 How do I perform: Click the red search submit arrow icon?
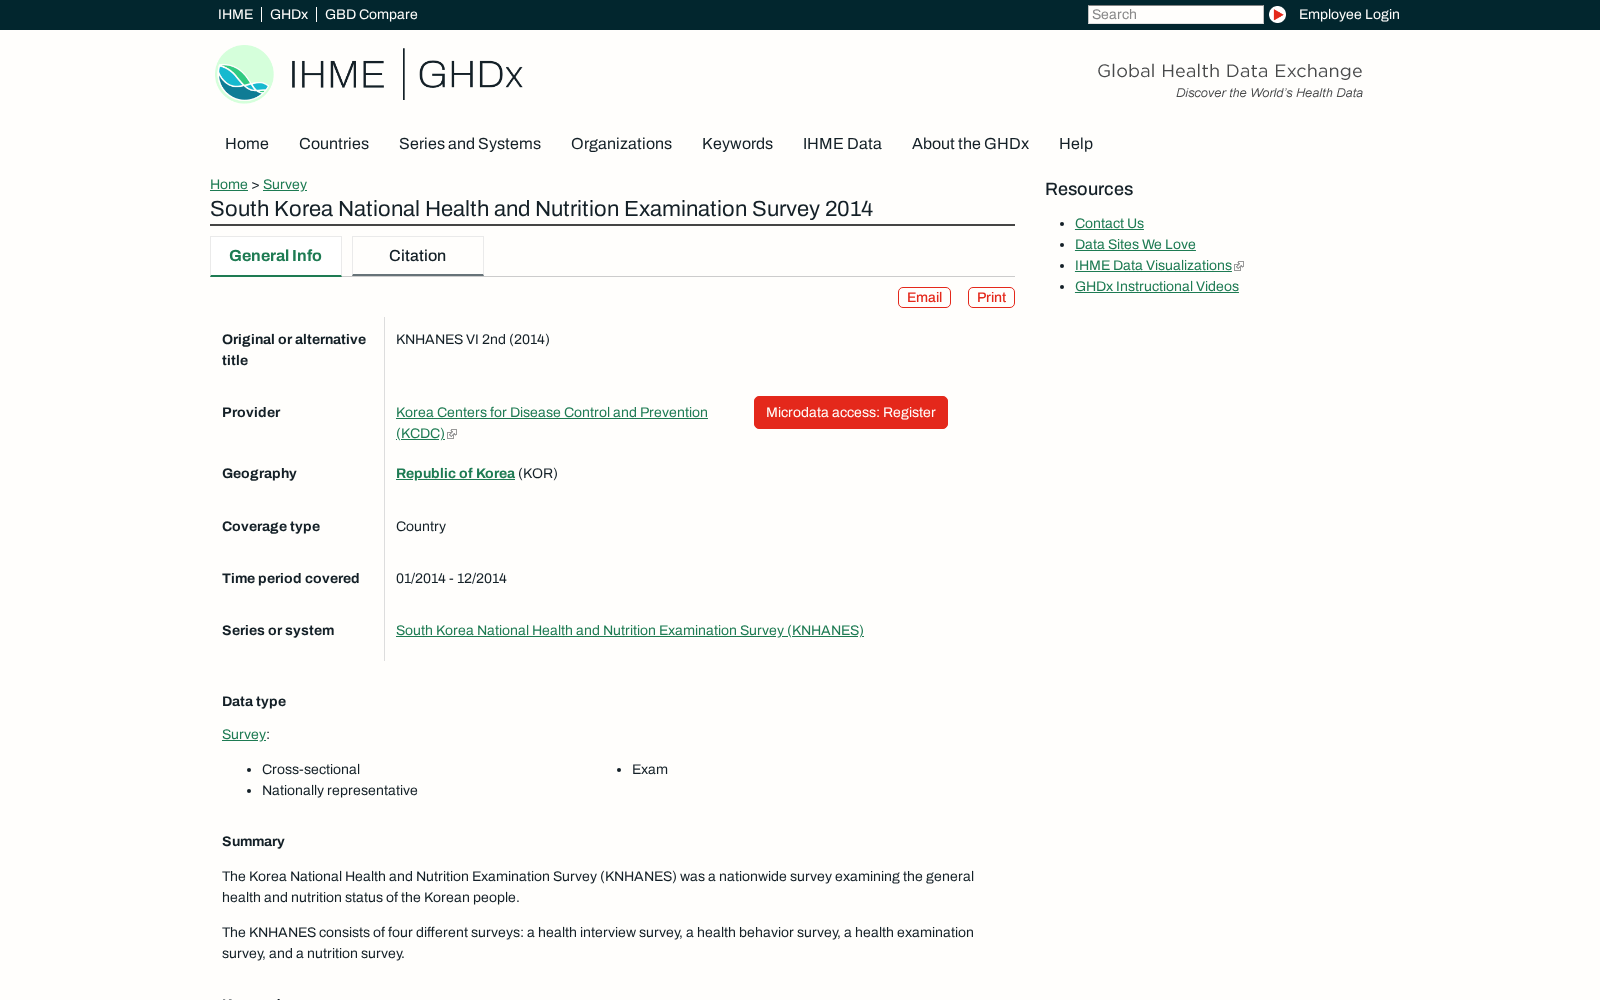1277,15
